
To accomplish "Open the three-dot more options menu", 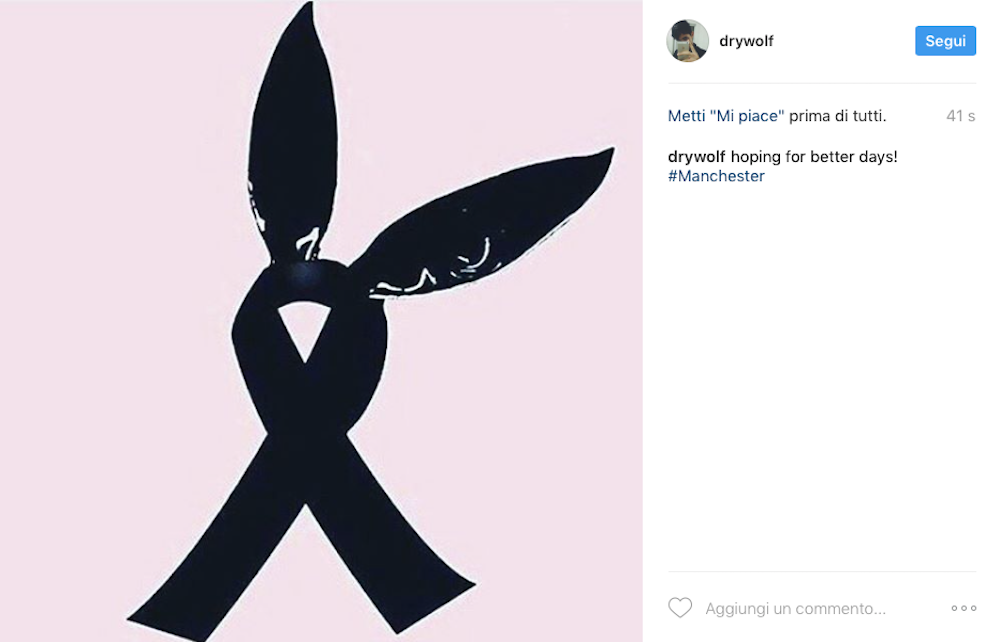I will (964, 608).
